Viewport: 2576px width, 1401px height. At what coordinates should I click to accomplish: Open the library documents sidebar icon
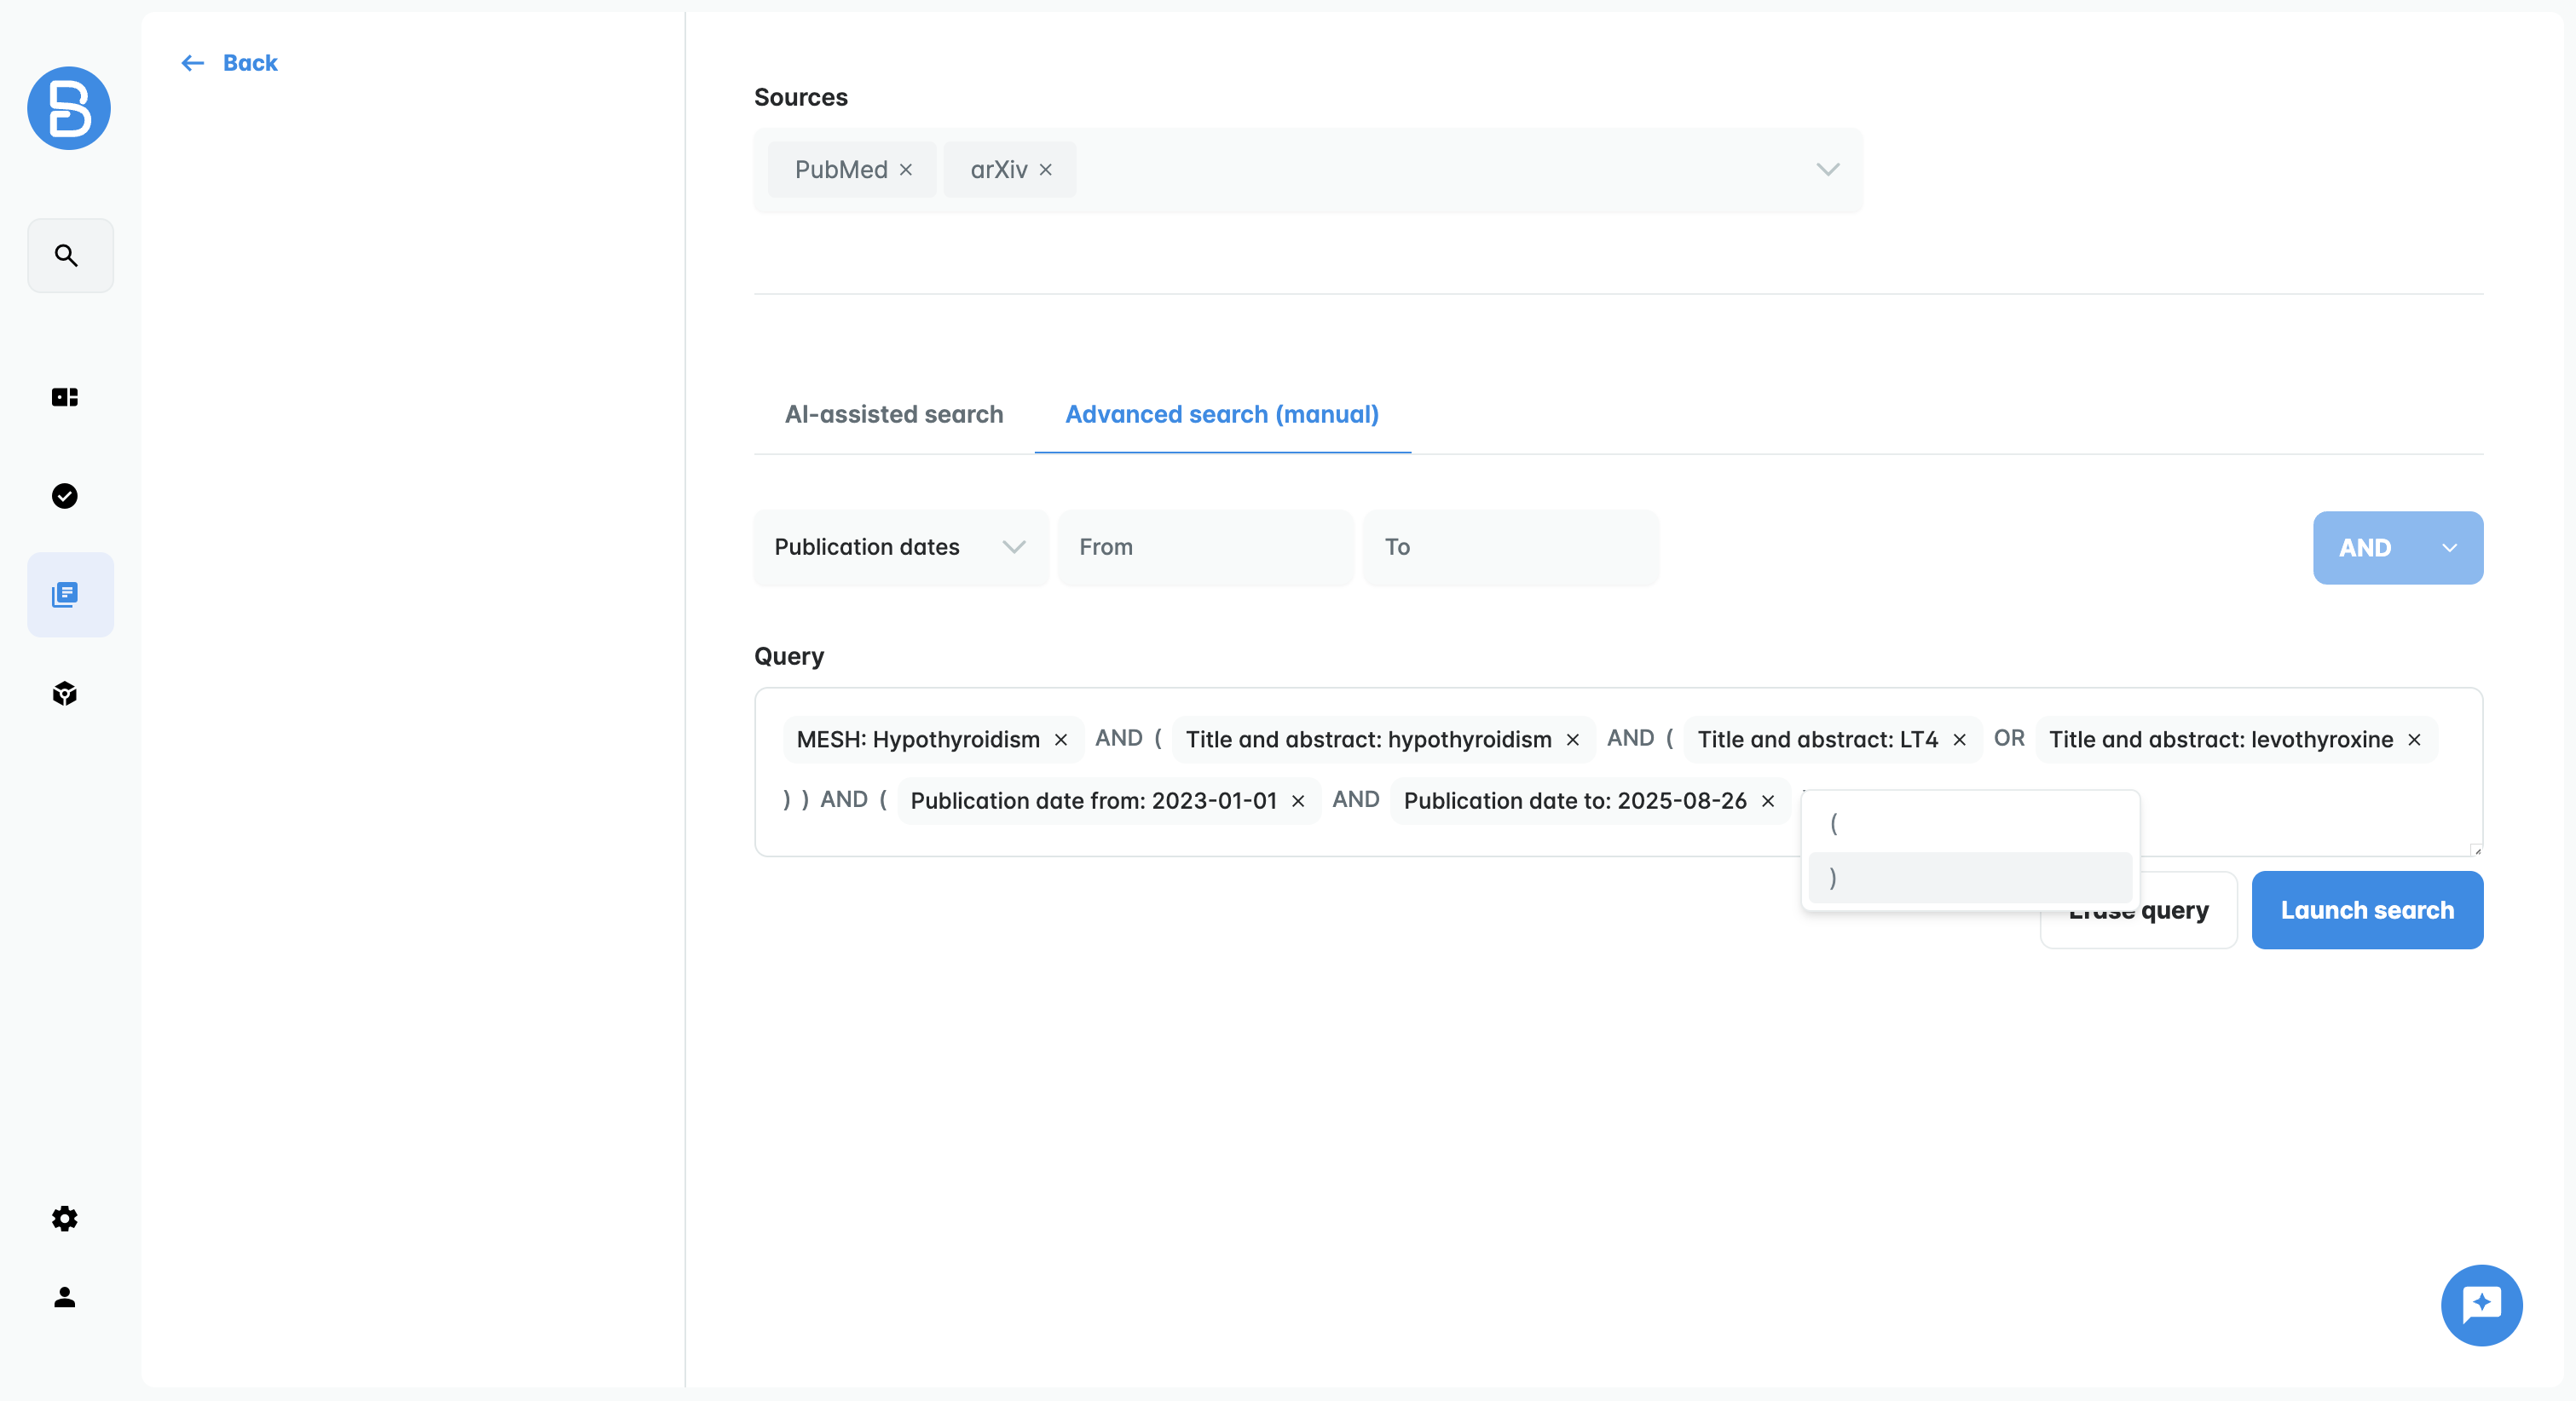[65, 595]
